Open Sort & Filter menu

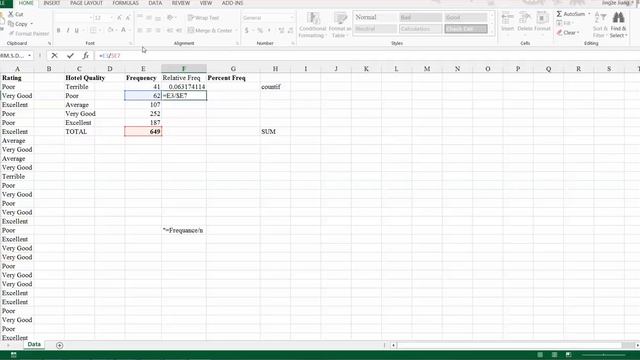click(x=600, y=25)
